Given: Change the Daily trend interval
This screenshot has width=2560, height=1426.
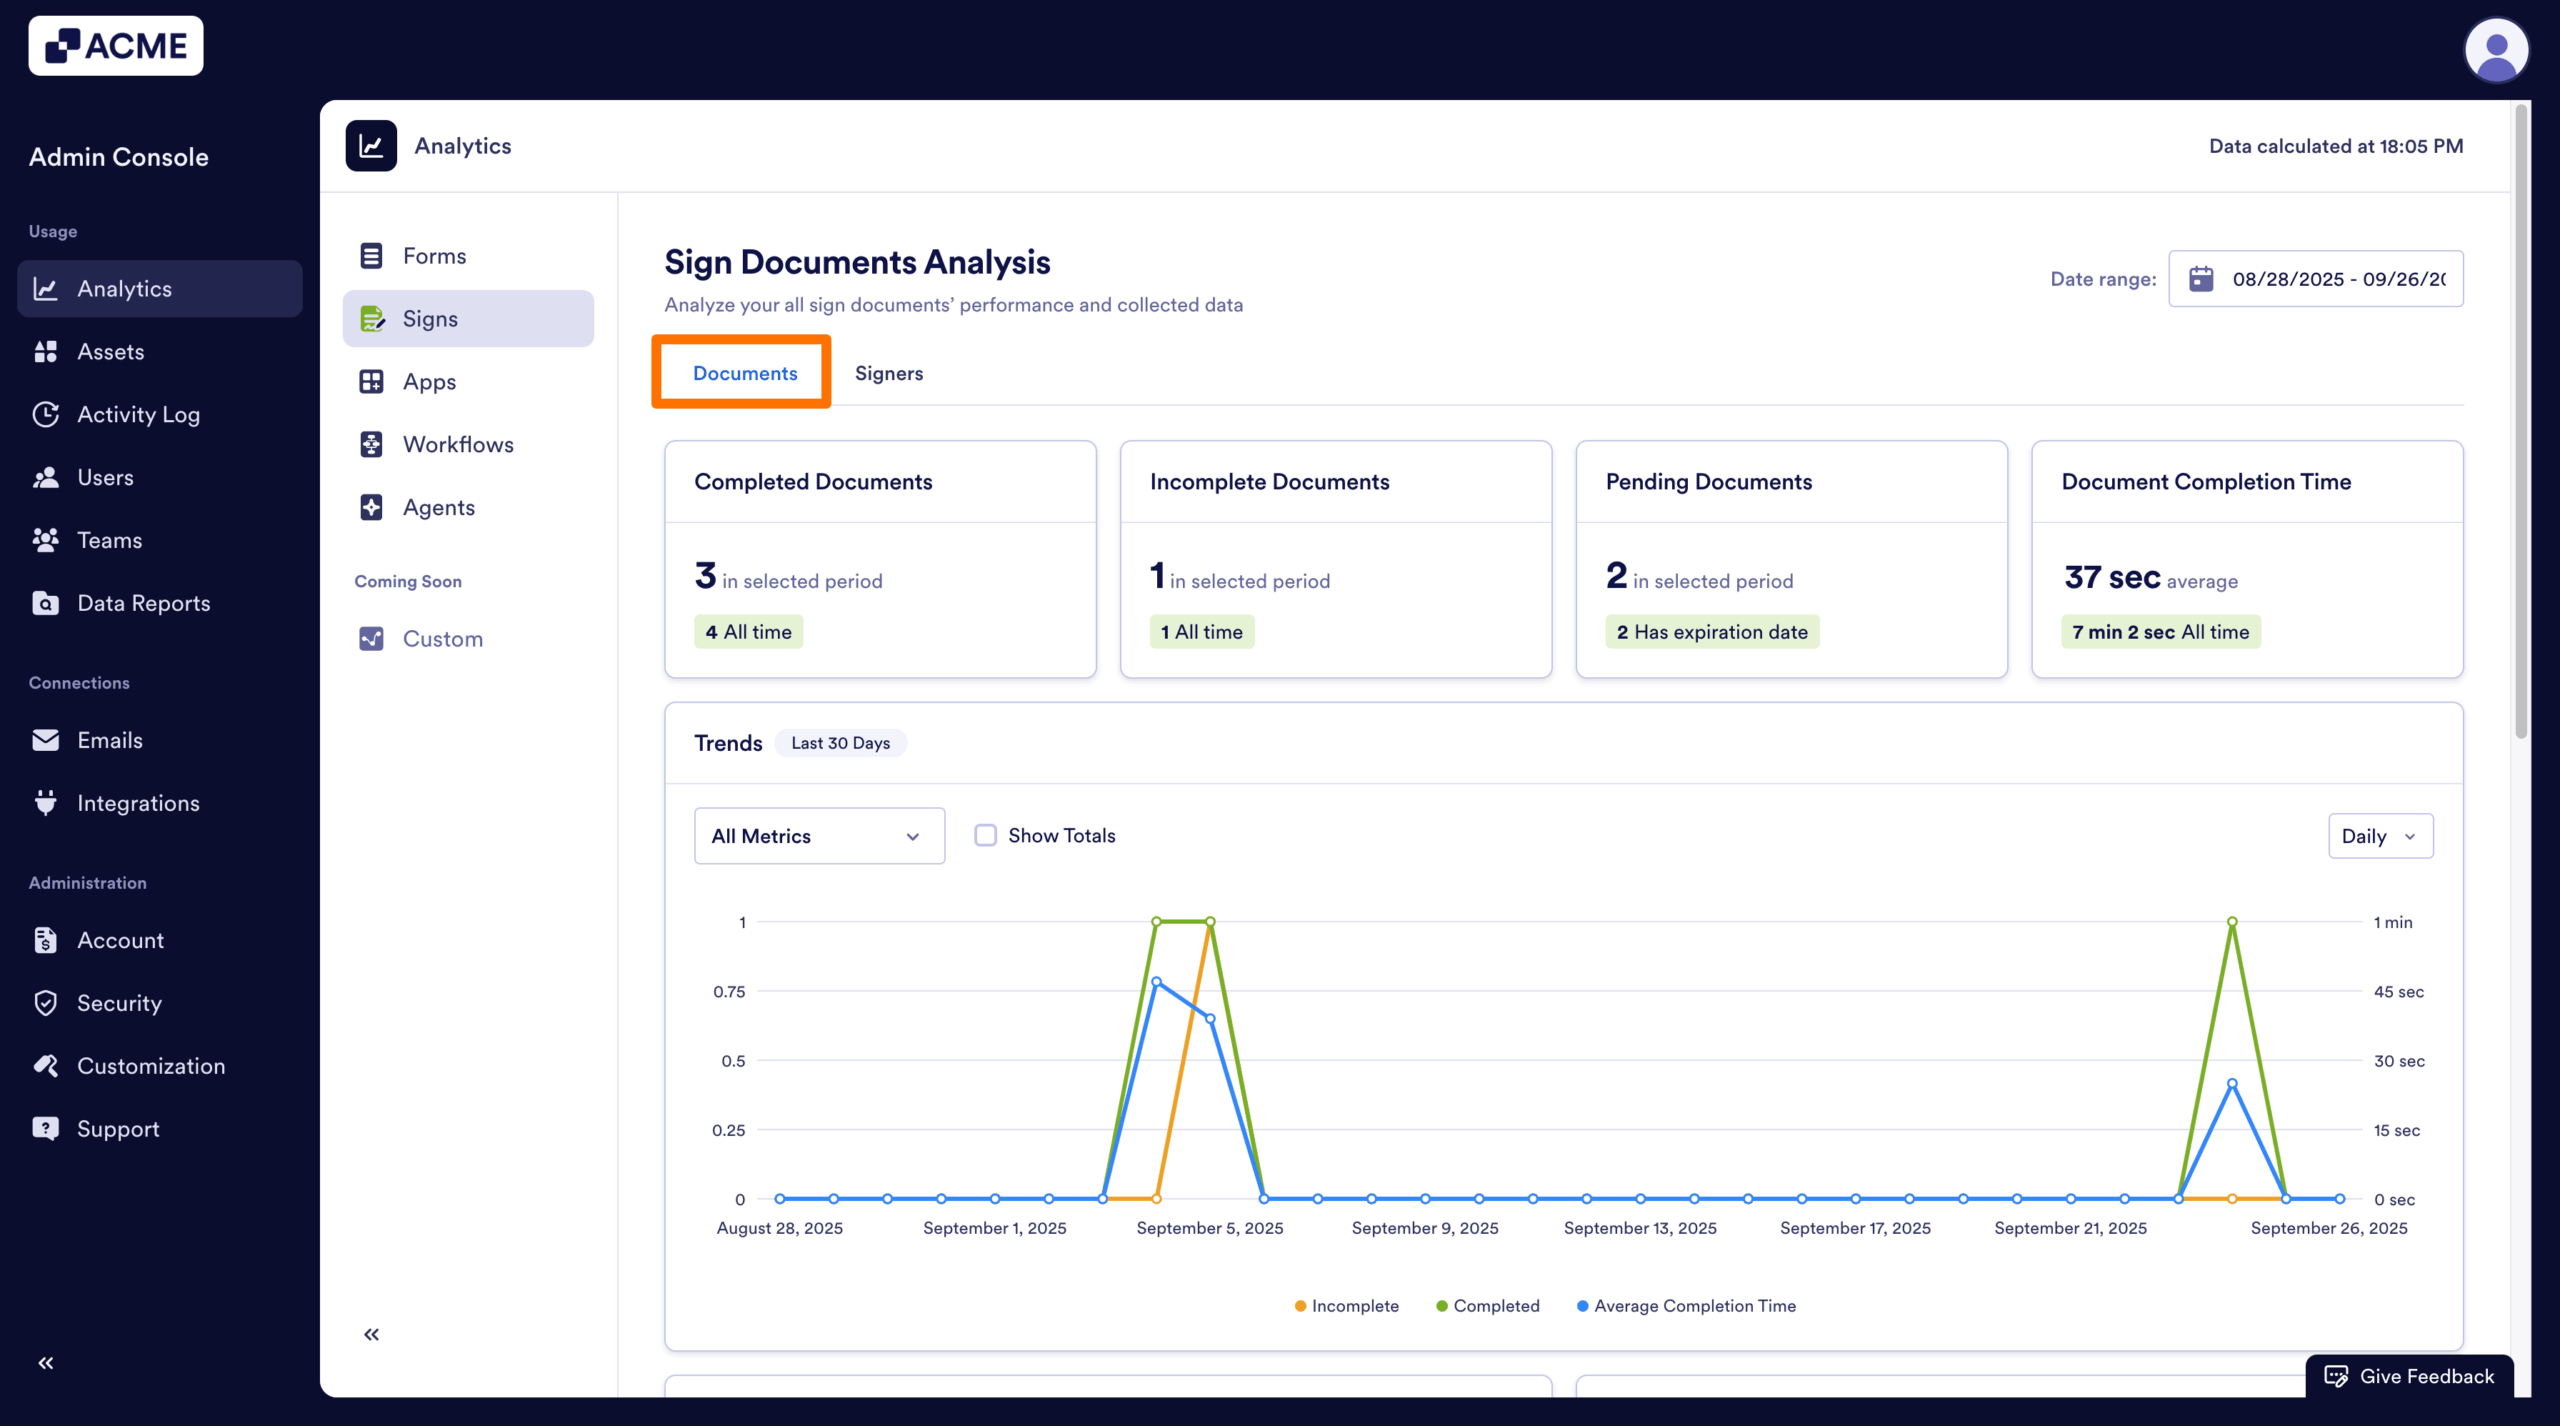Looking at the screenshot, I should (2380, 835).
